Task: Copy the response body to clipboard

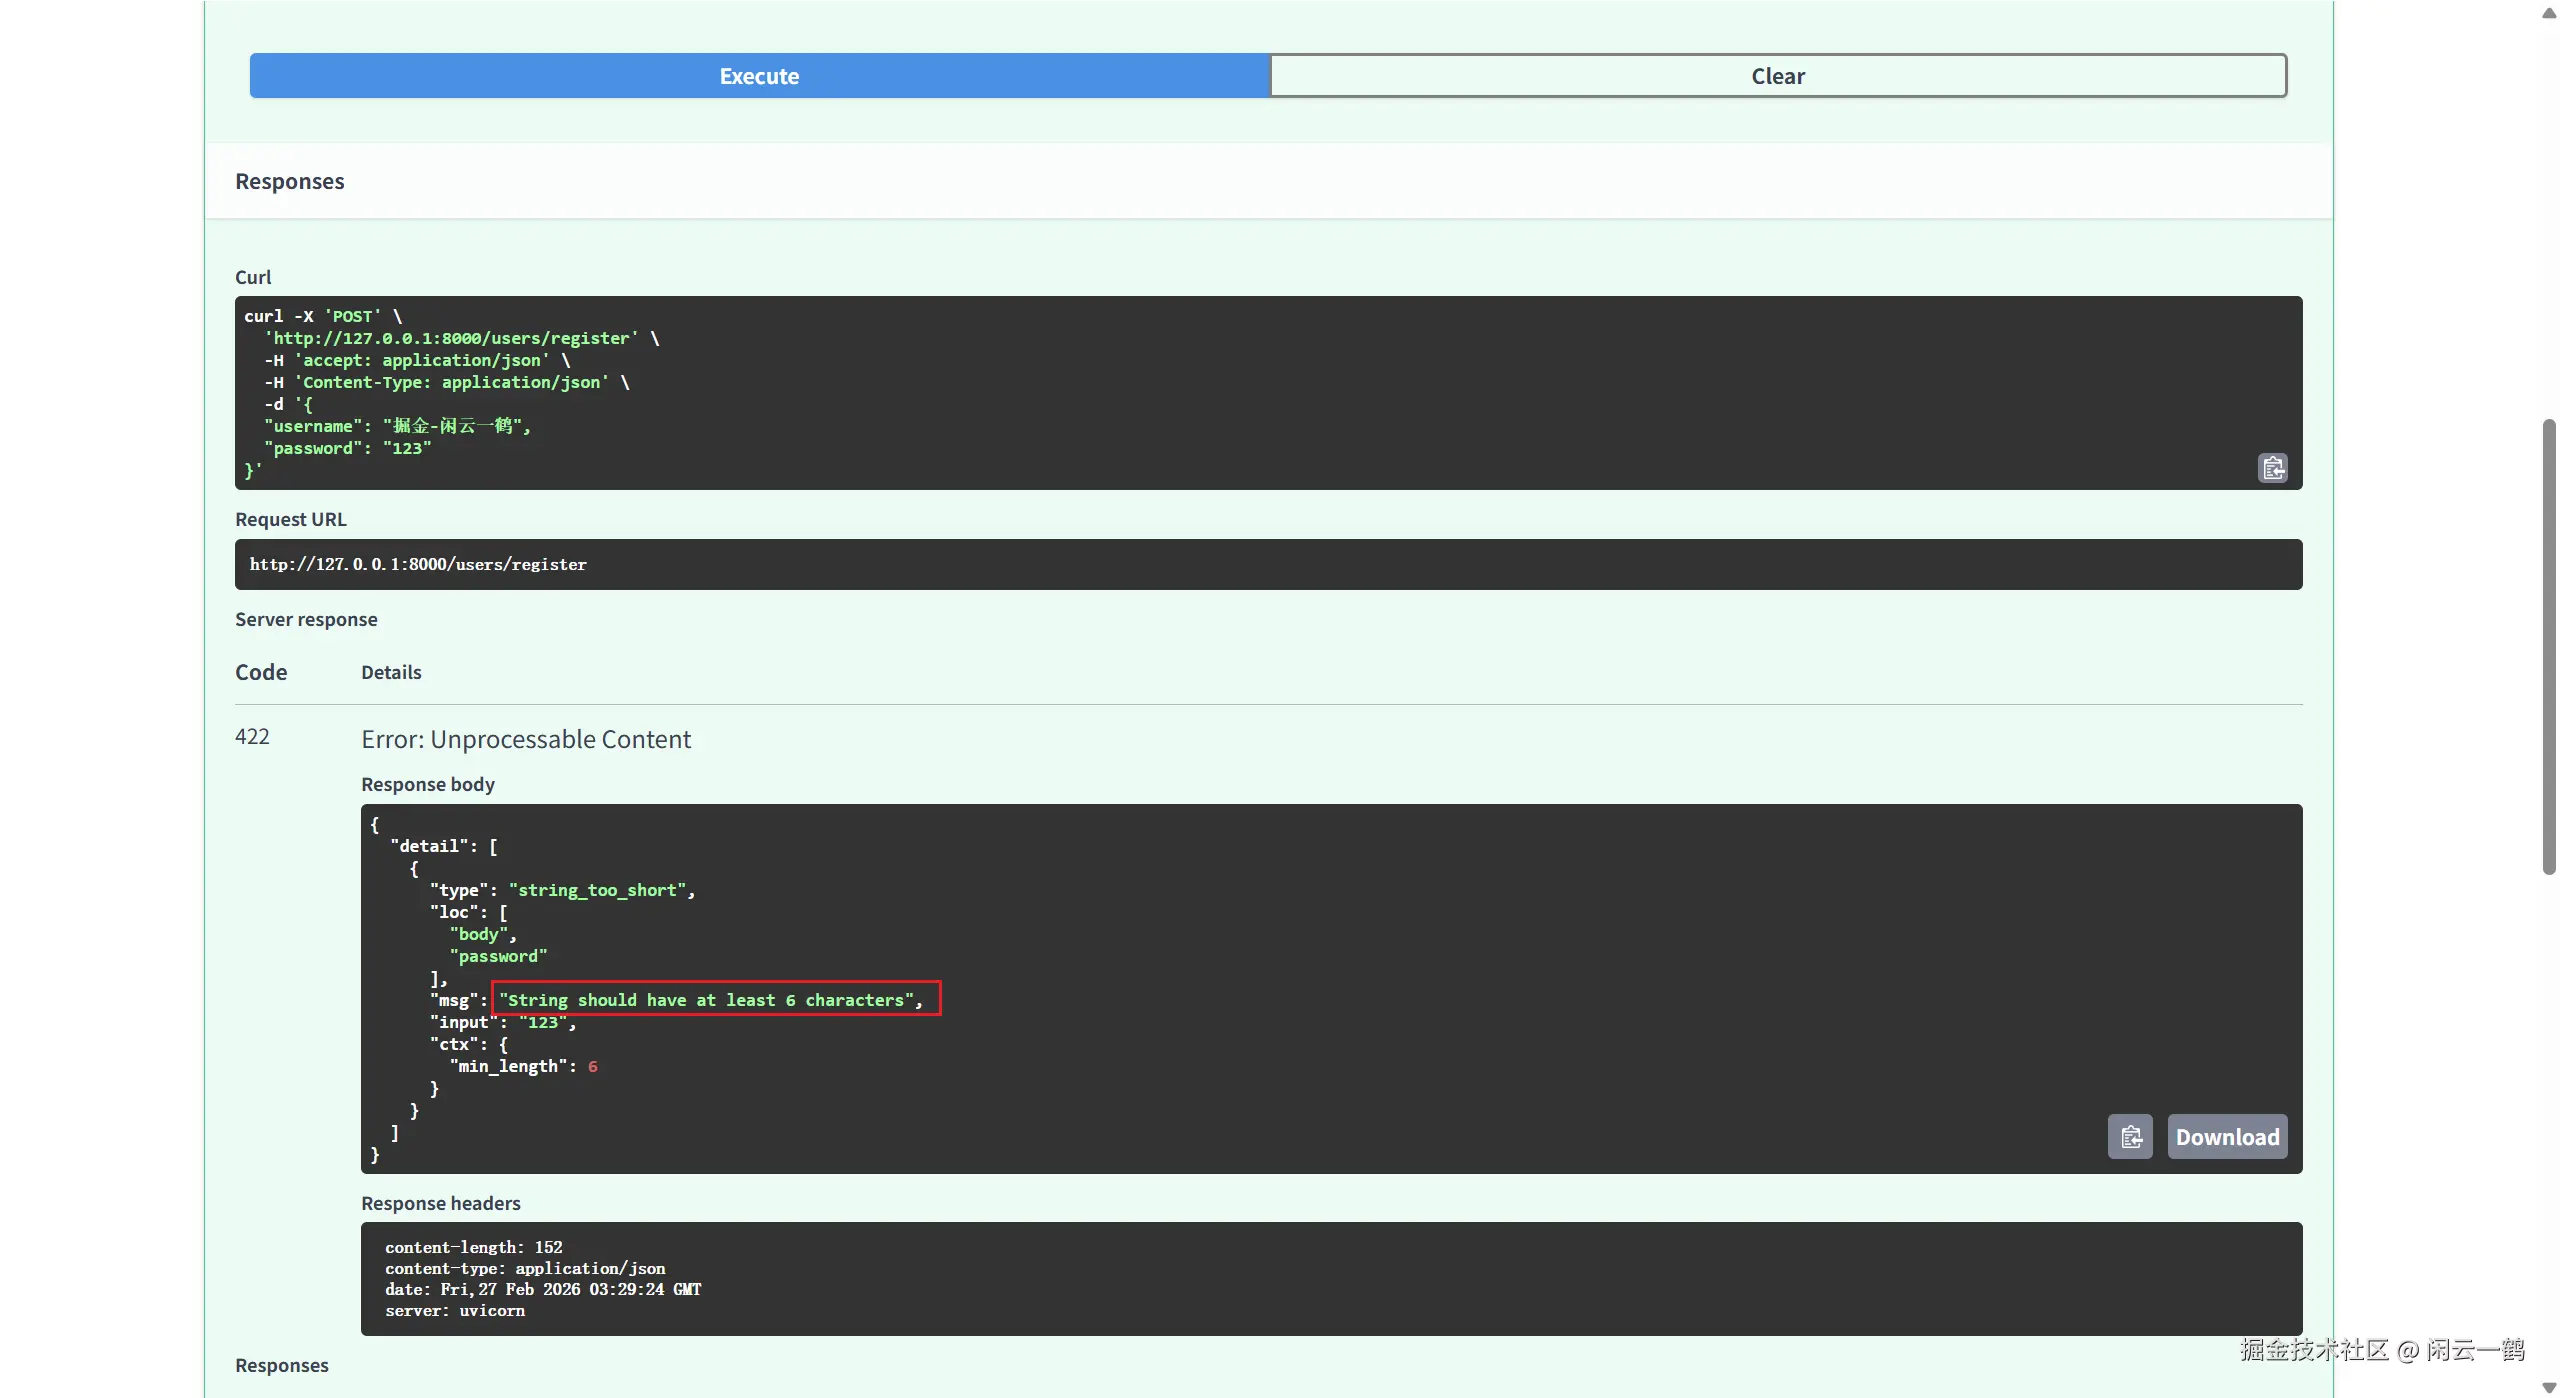Action: (2130, 1137)
